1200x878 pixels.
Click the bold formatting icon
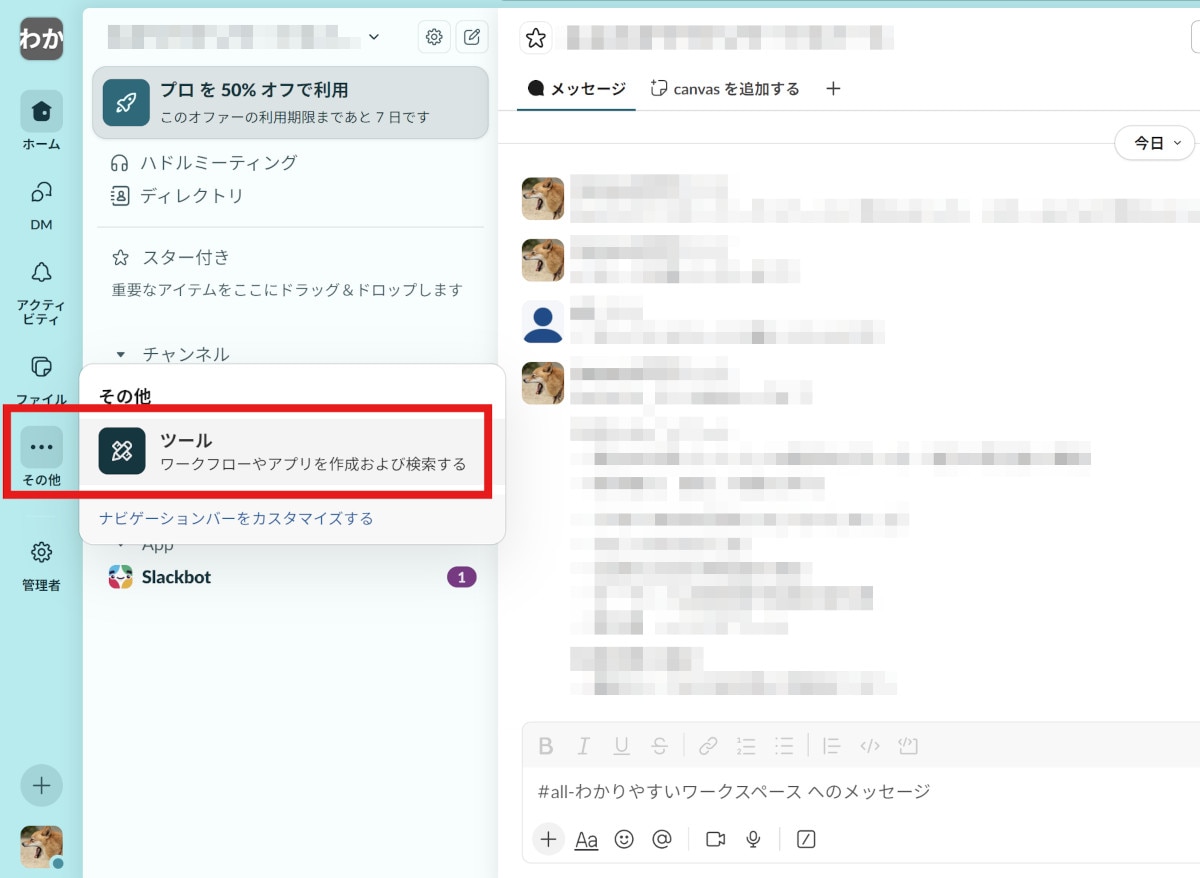(546, 746)
